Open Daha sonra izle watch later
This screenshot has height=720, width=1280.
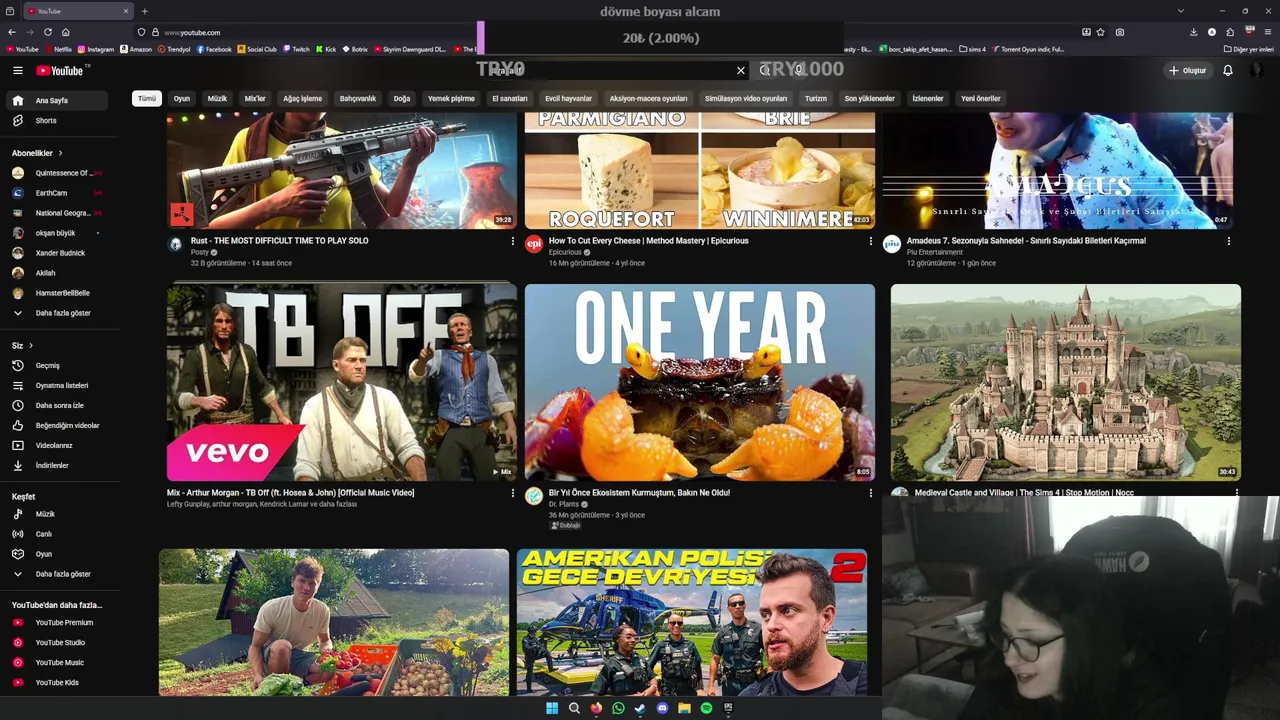pos(60,405)
